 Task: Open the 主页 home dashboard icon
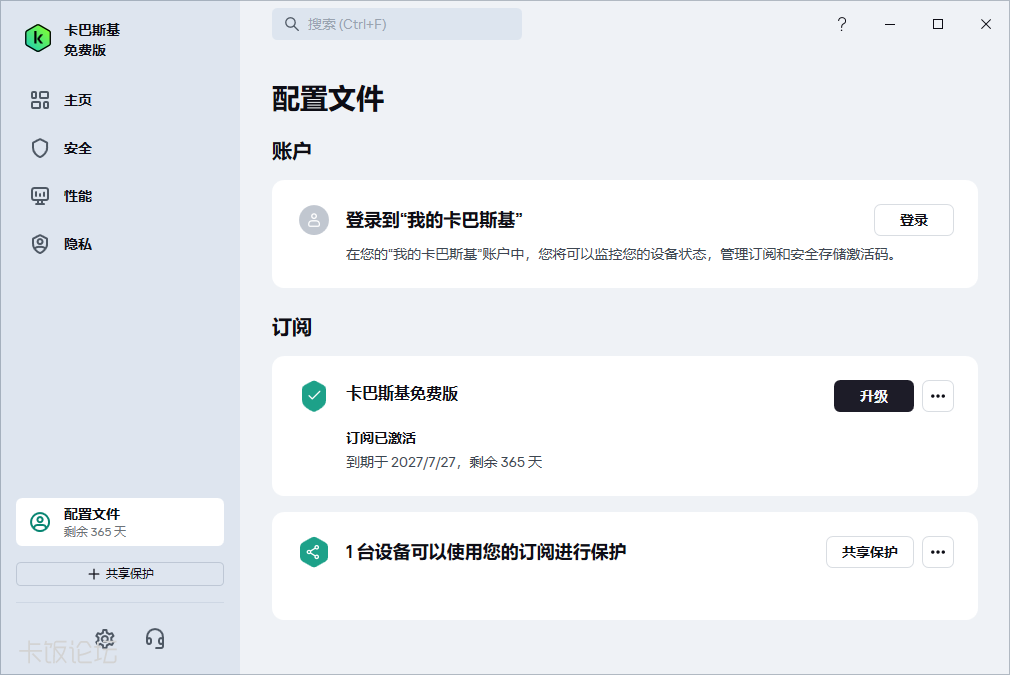[40, 100]
